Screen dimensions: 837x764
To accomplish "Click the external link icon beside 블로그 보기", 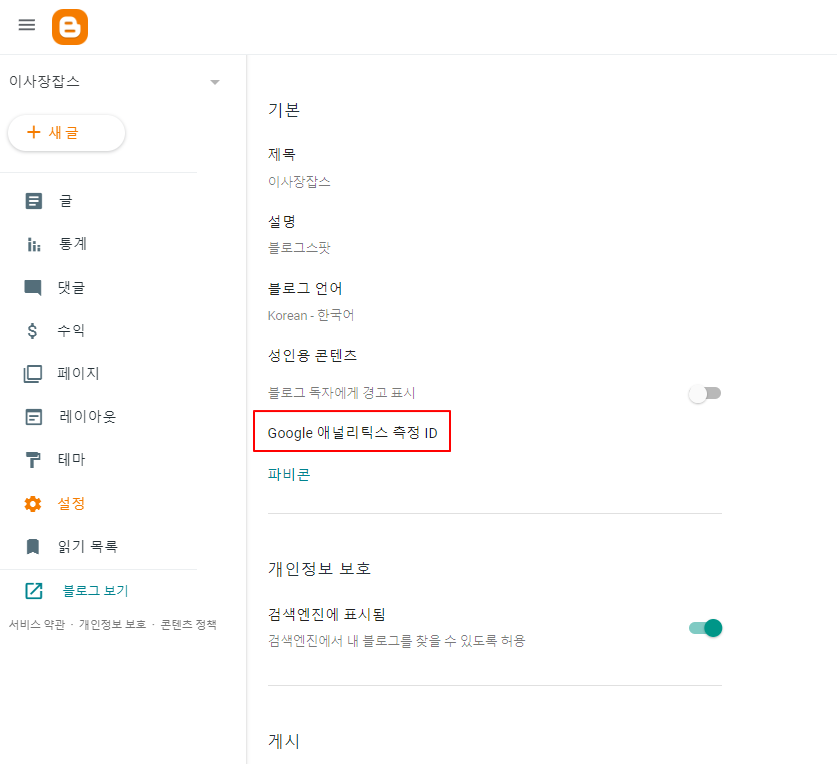I will 34,591.
